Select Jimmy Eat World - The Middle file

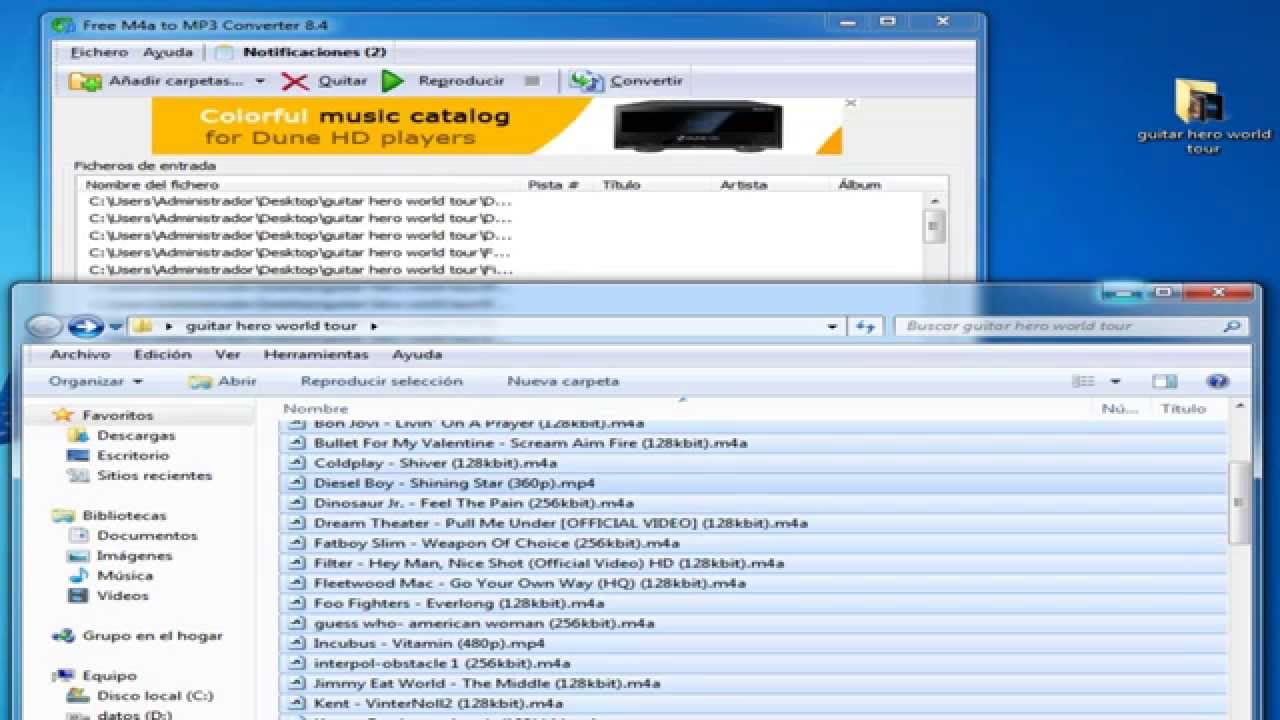click(x=487, y=683)
